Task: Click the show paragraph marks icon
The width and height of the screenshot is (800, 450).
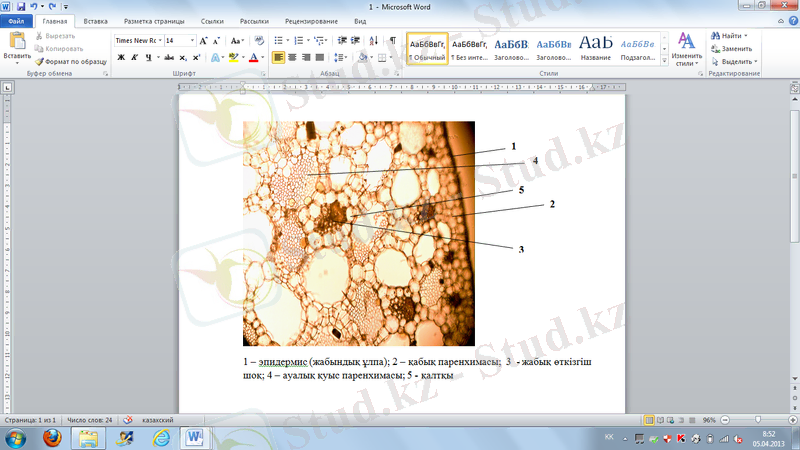Action: (392, 40)
